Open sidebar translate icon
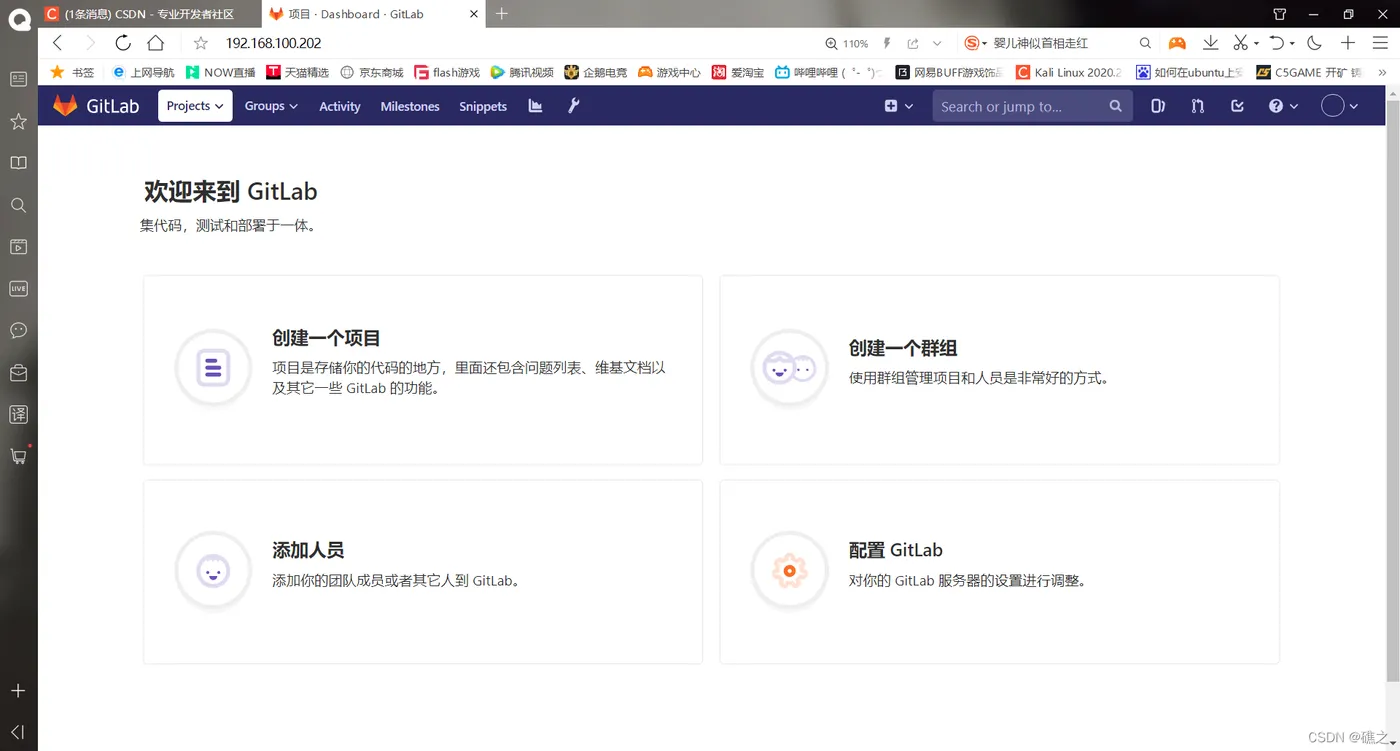The height and width of the screenshot is (751, 1400). coord(18,414)
